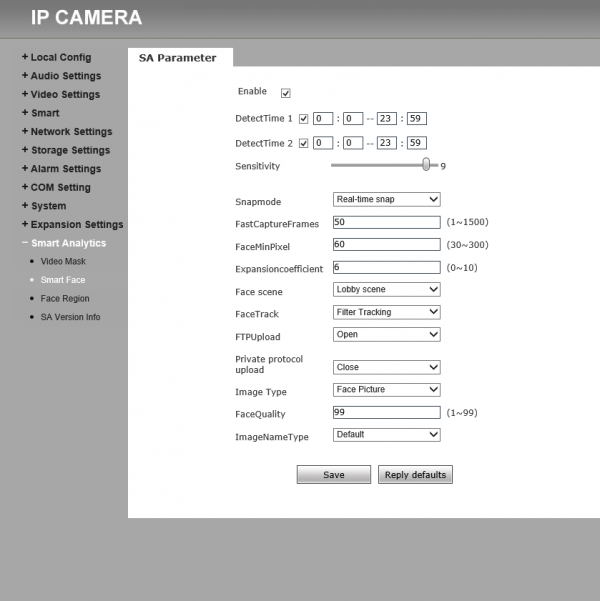Click the Reply defaults button
Screen dimensions: 600x601
click(x=415, y=475)
